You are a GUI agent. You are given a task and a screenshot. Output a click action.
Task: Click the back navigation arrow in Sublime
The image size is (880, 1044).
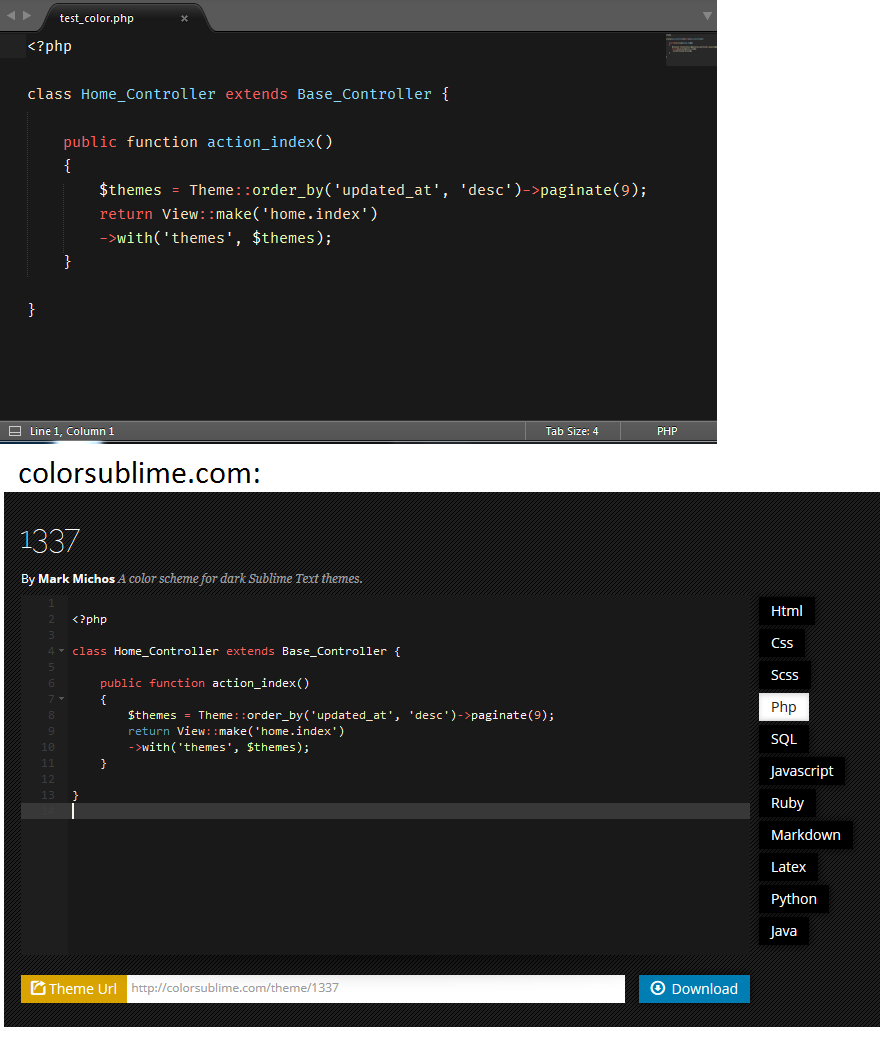[x=9, y=15]
